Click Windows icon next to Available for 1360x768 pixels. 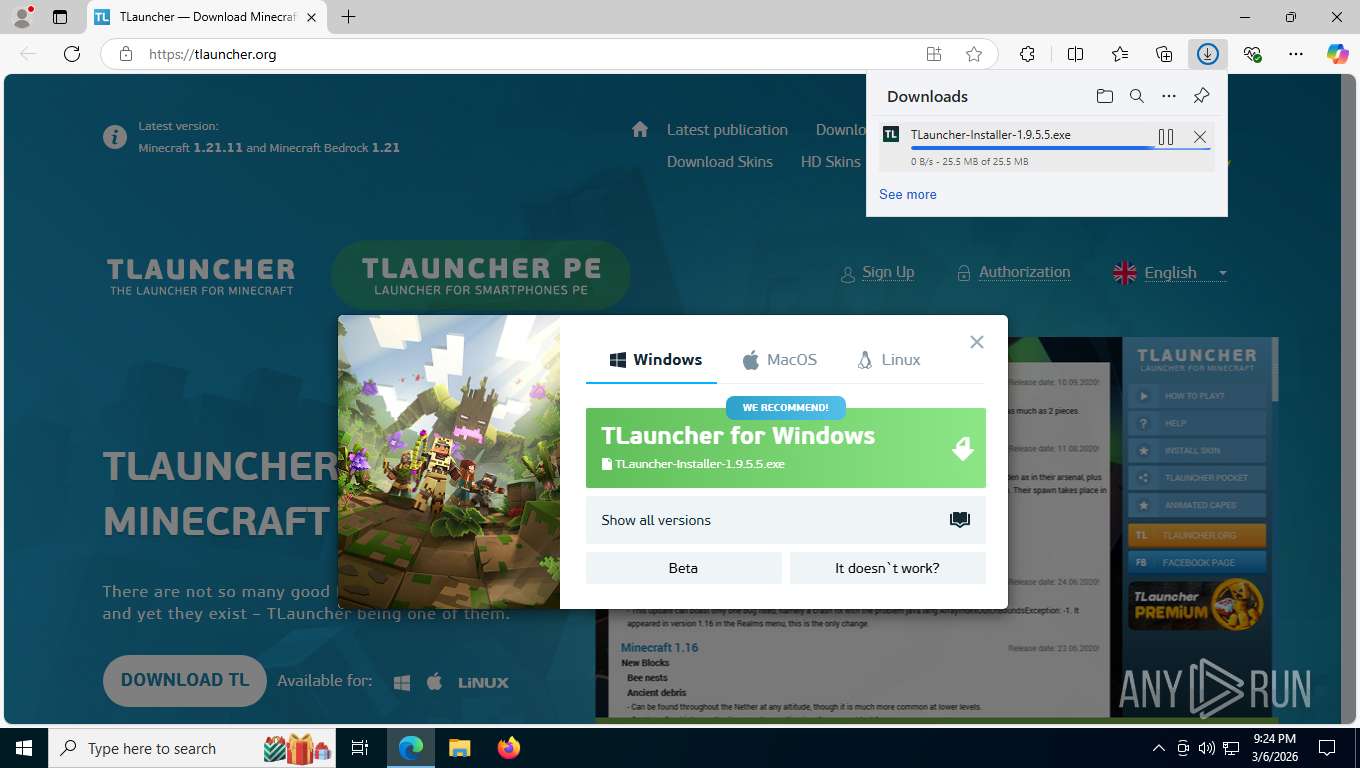402,682
